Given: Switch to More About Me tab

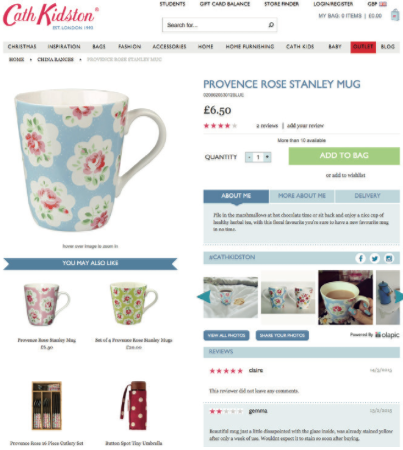Looking at the screenshot, I should (302, 196).
